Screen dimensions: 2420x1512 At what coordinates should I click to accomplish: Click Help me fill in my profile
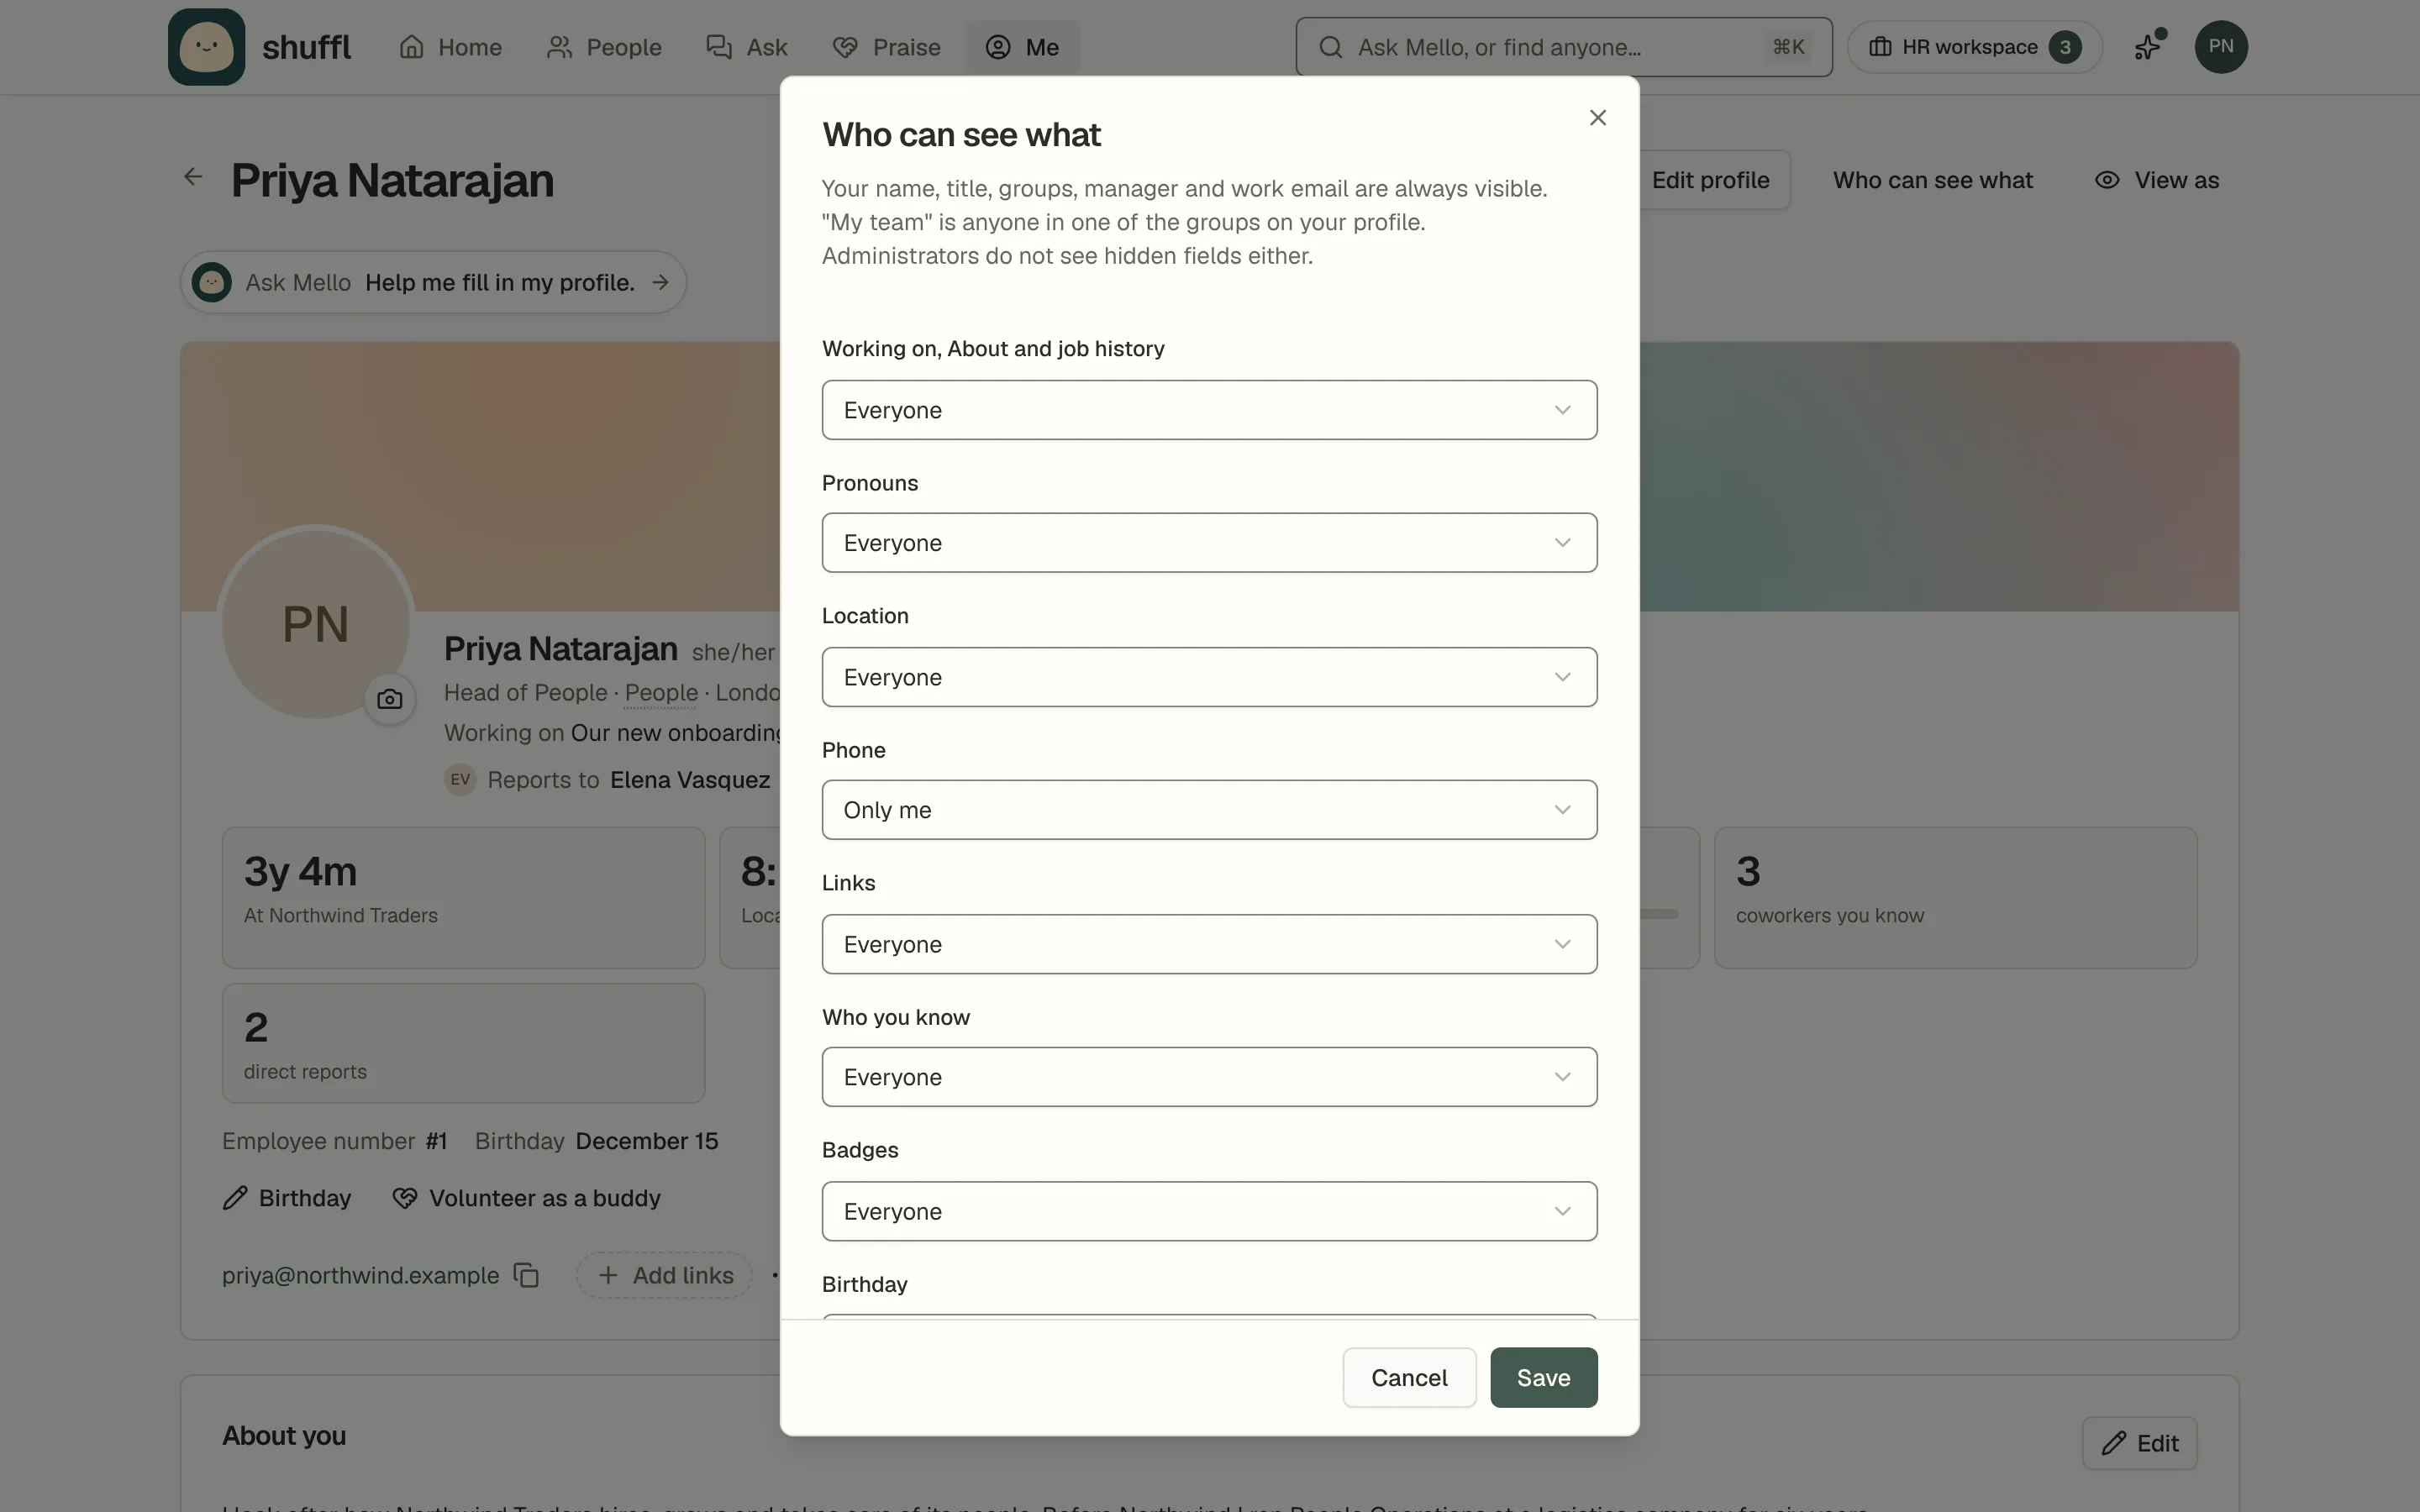(x=500, y=283)
